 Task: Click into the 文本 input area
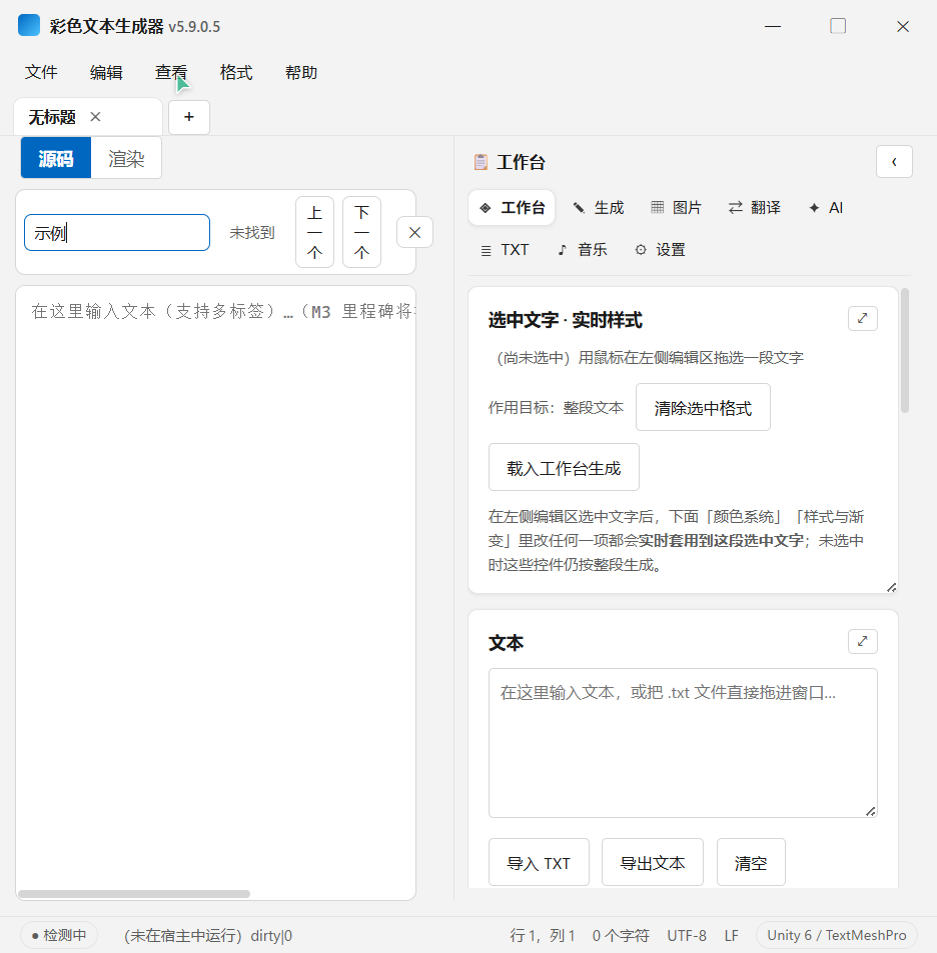(683, 743)
